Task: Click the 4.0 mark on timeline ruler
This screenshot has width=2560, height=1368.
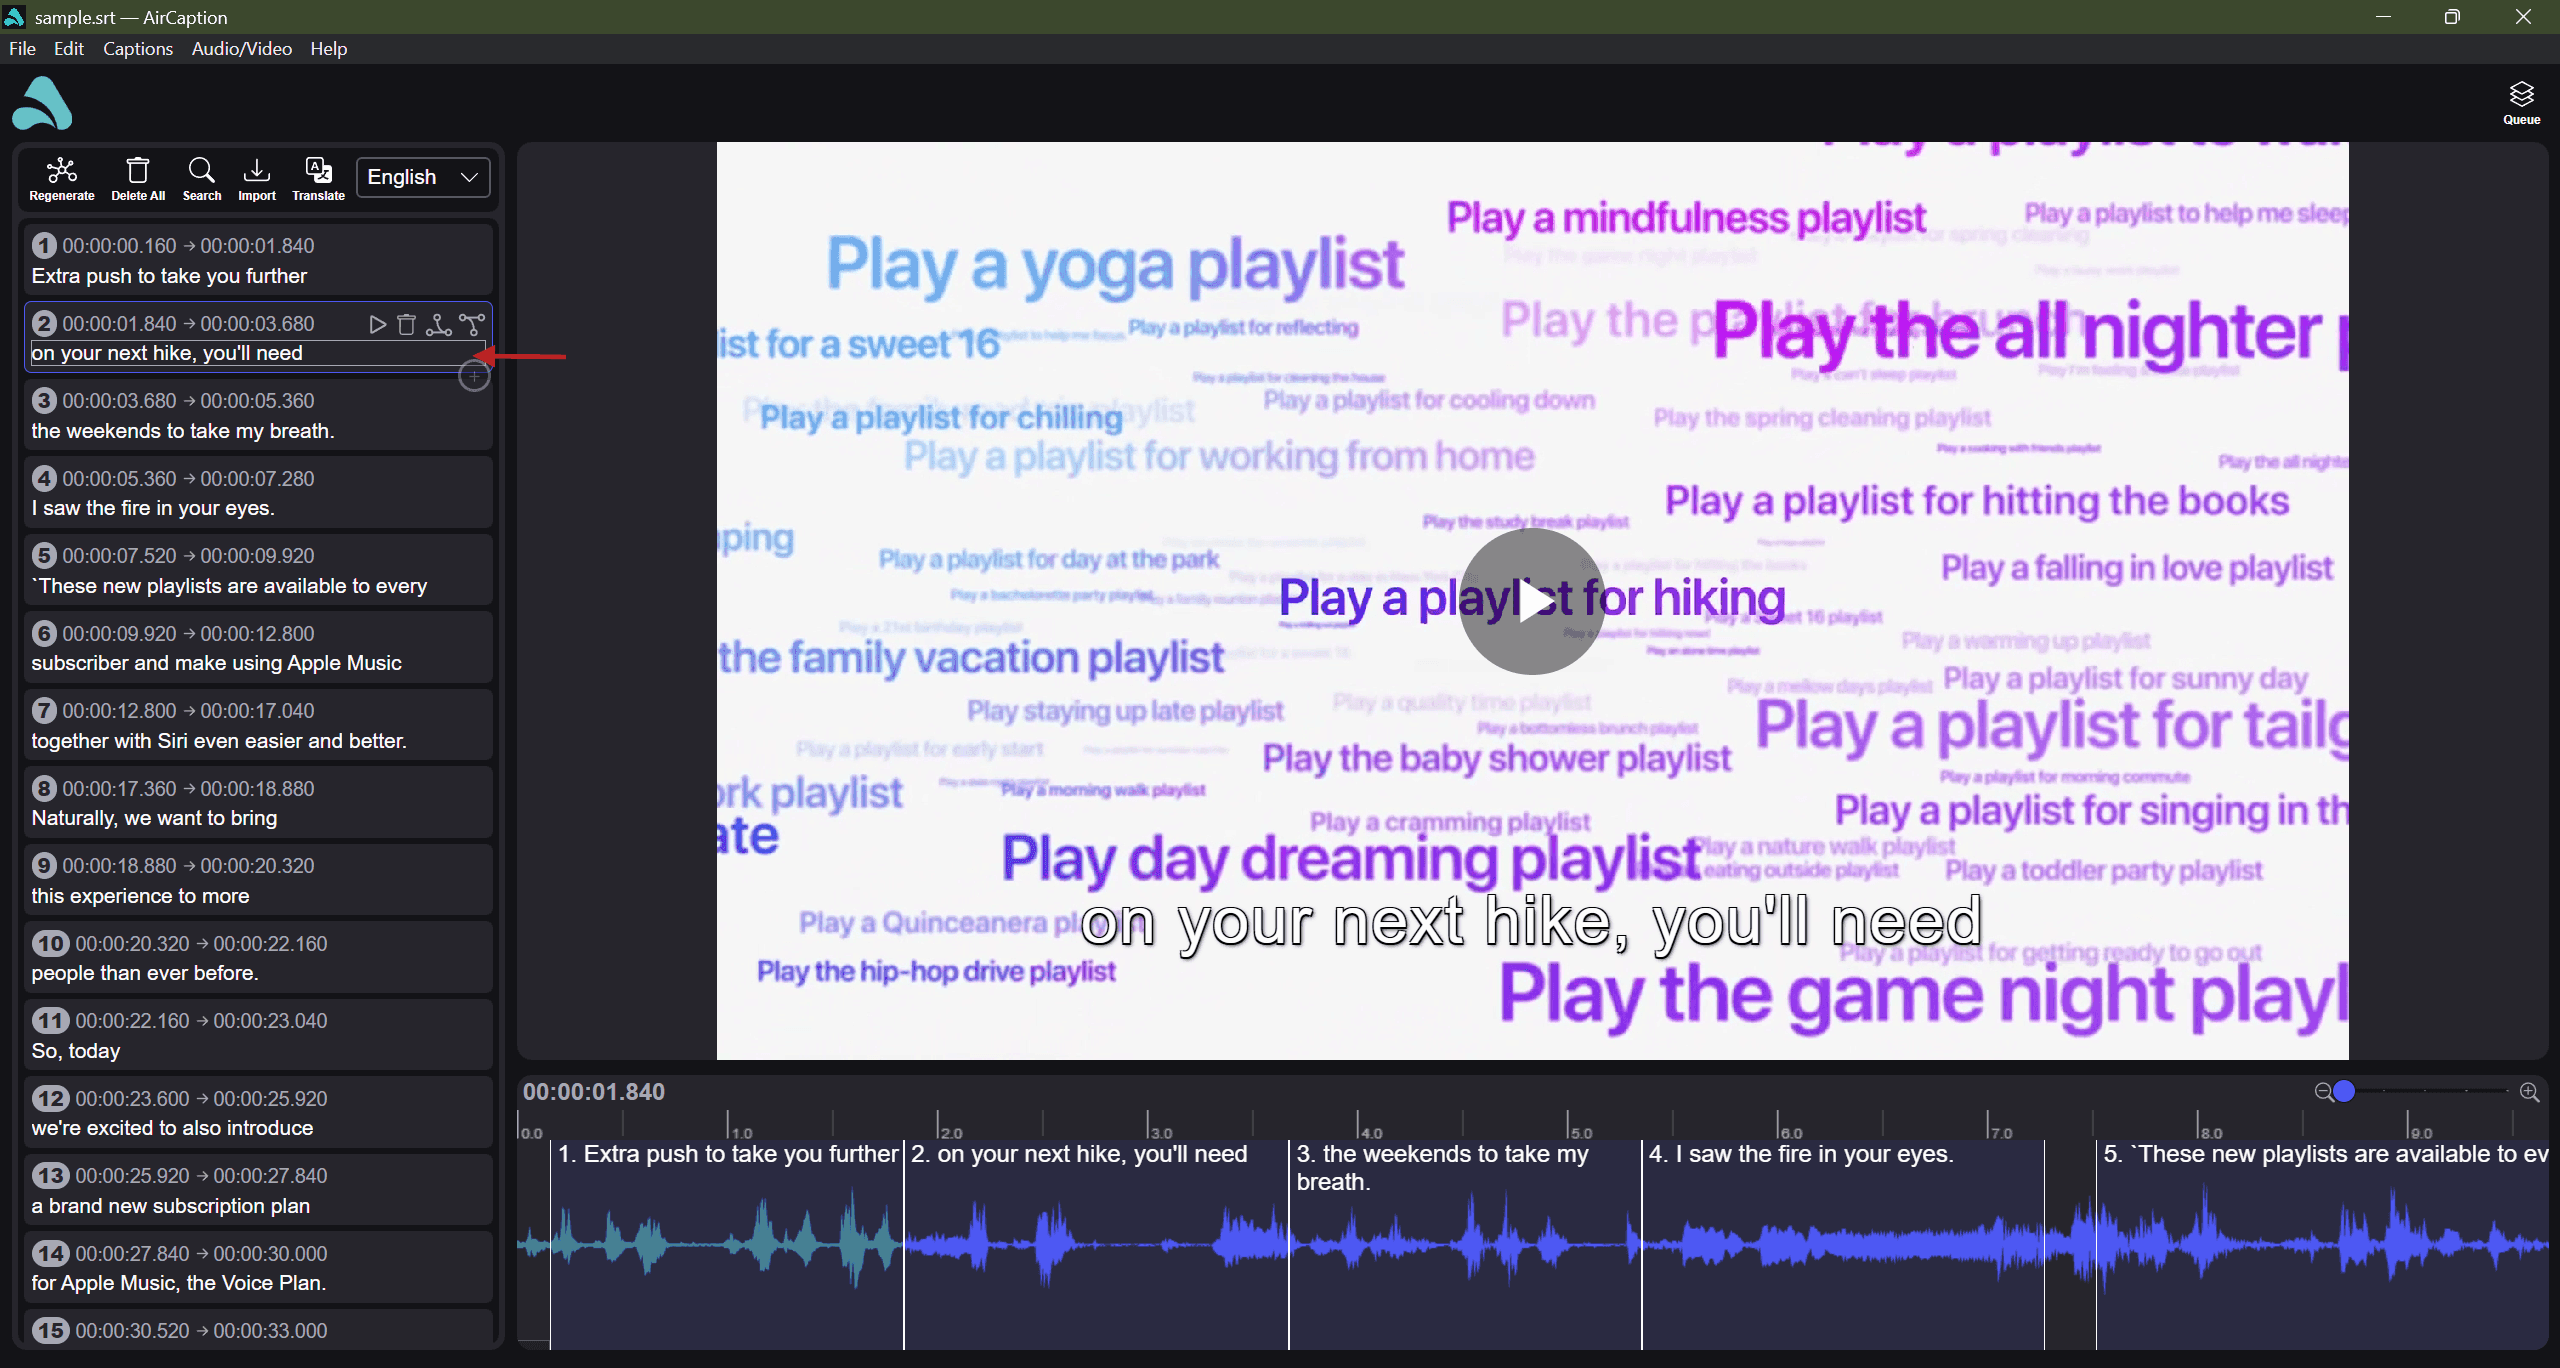Action: [1370, 1133]
